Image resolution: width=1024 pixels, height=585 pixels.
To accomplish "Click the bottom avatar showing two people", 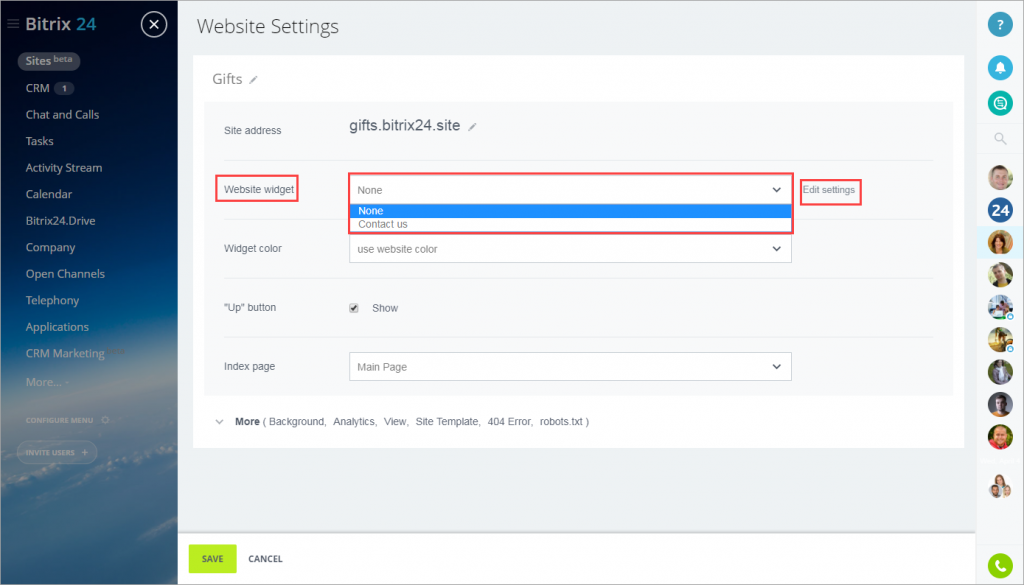I will (x=1000, y=486).
